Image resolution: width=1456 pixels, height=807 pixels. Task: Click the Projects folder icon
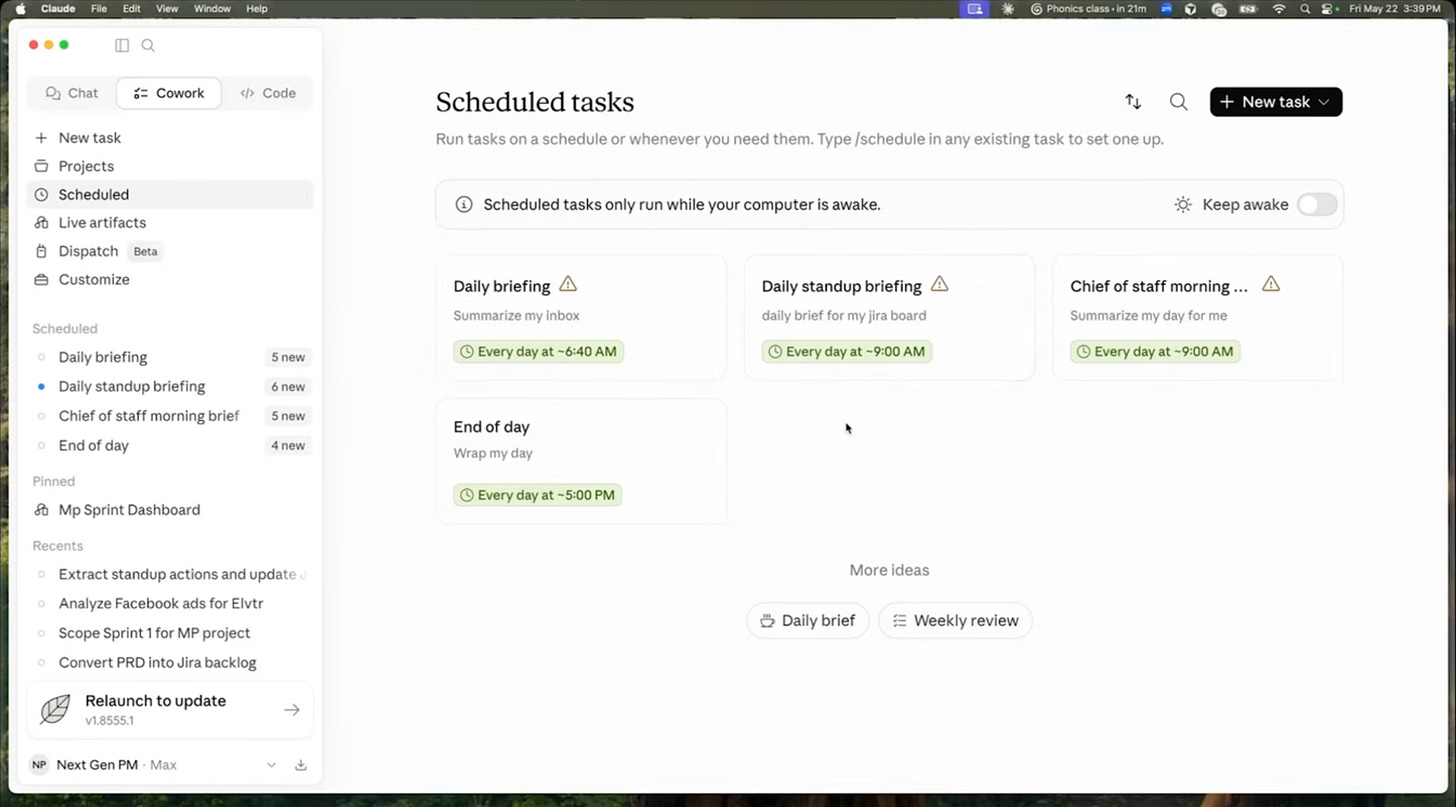41,166
